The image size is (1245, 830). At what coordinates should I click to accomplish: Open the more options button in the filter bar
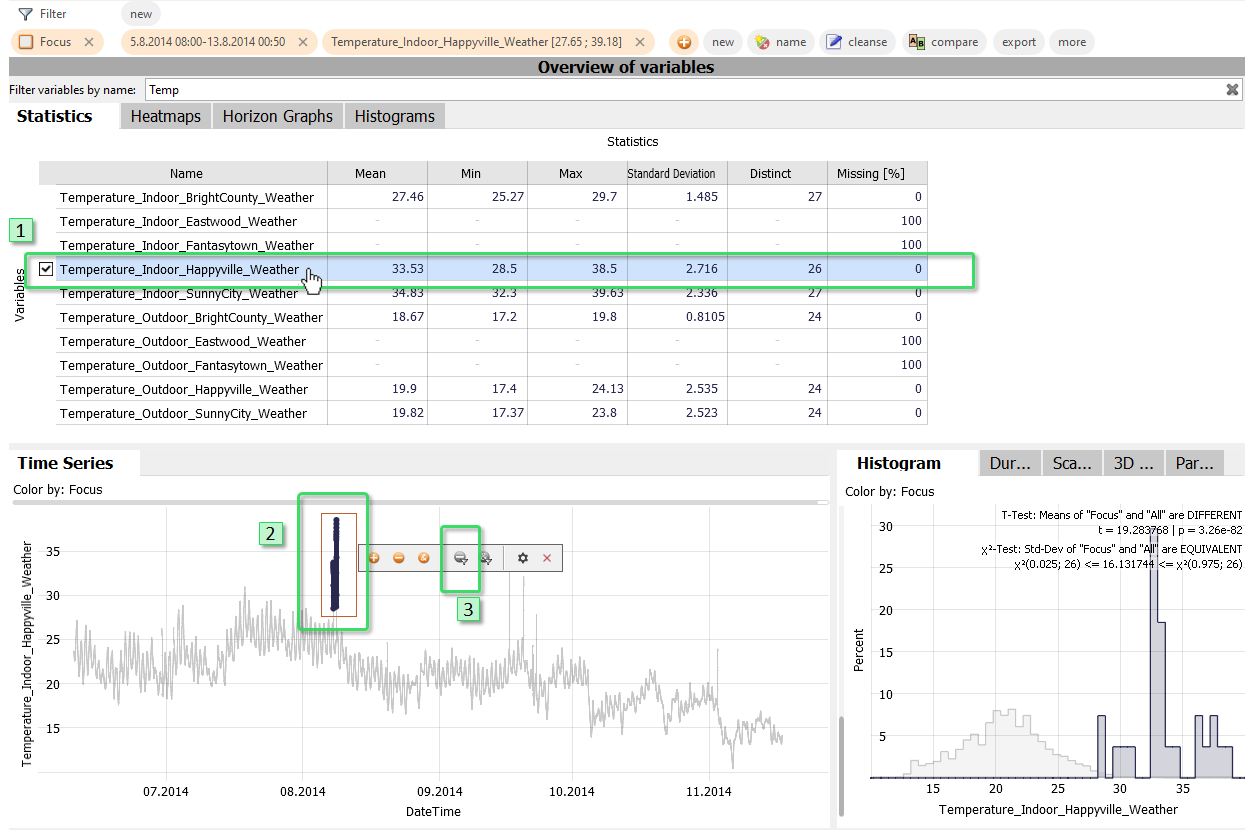(1072, 42)
